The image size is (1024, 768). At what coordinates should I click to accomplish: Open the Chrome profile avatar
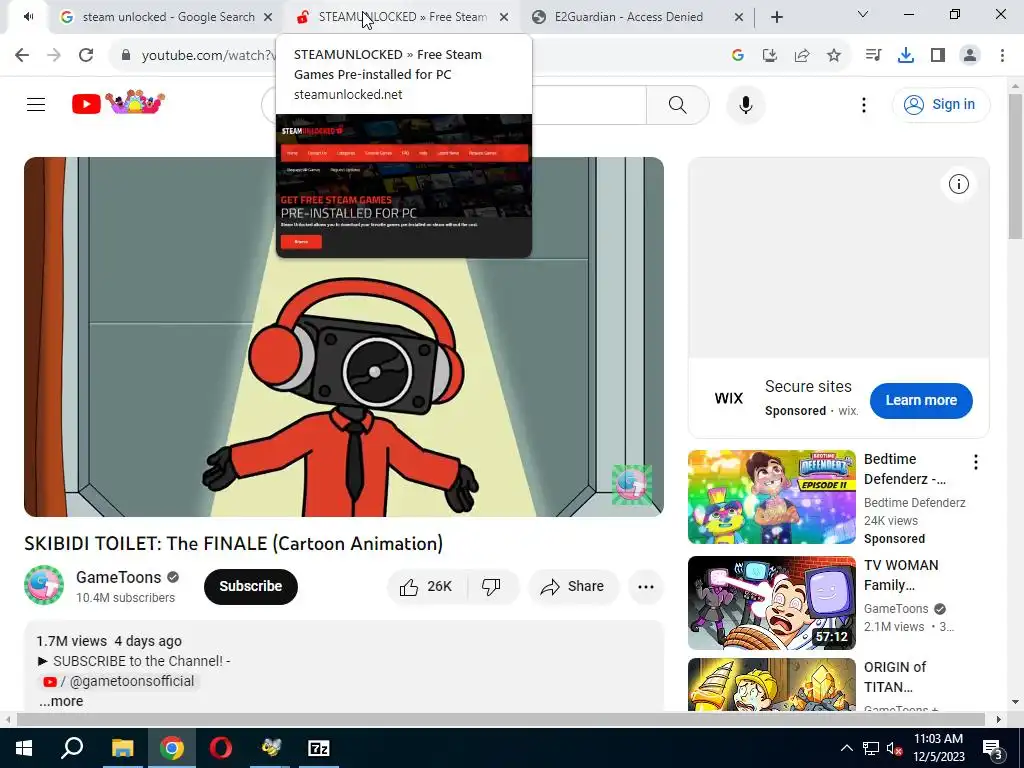click(x=970, y=56)
